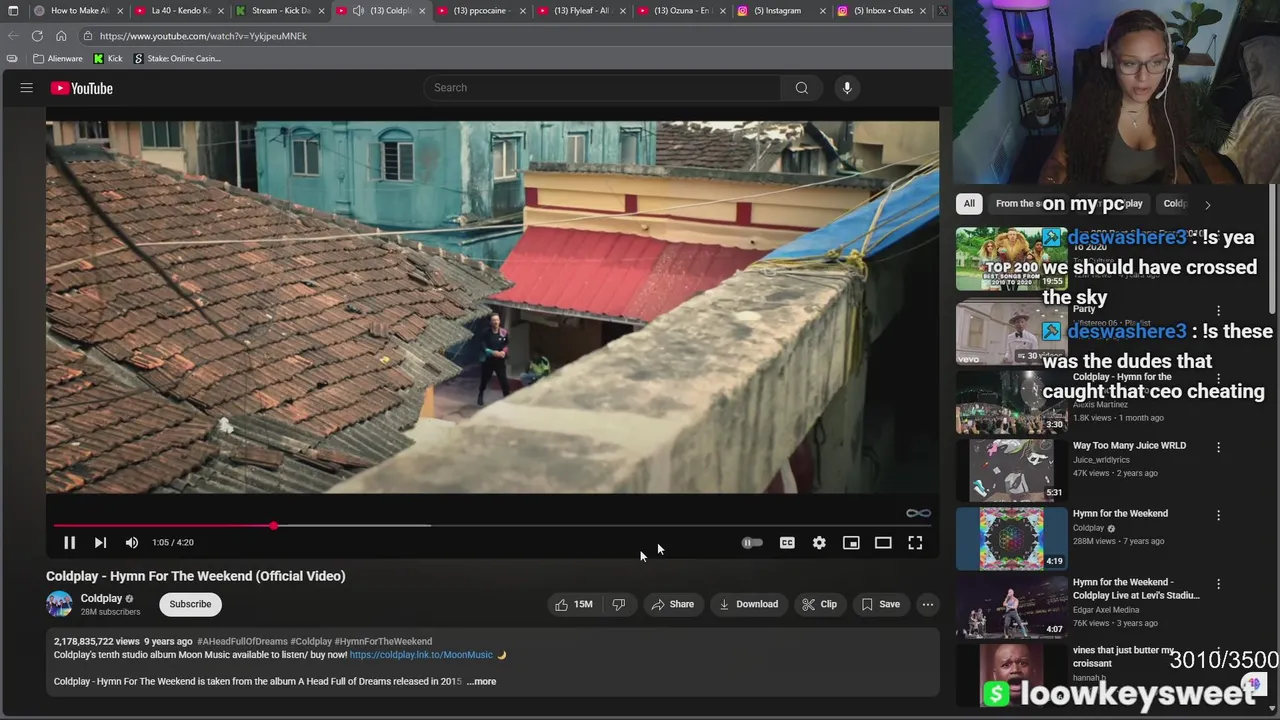Select the All filter chip
This screenshot has width=1280, height=720.
coord(969,204)
